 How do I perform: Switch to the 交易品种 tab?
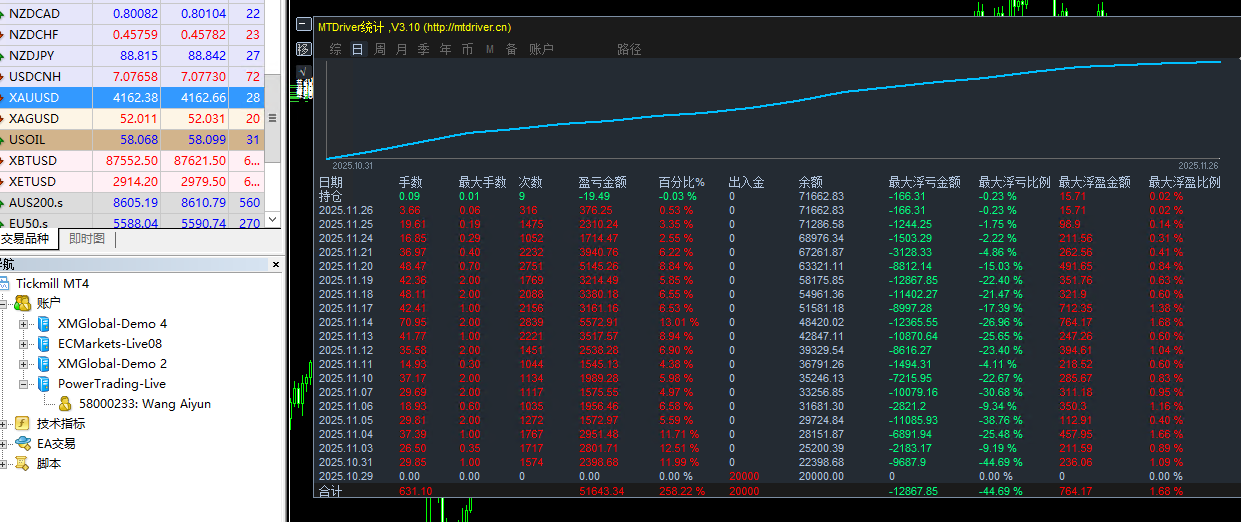tap(26, 239)
